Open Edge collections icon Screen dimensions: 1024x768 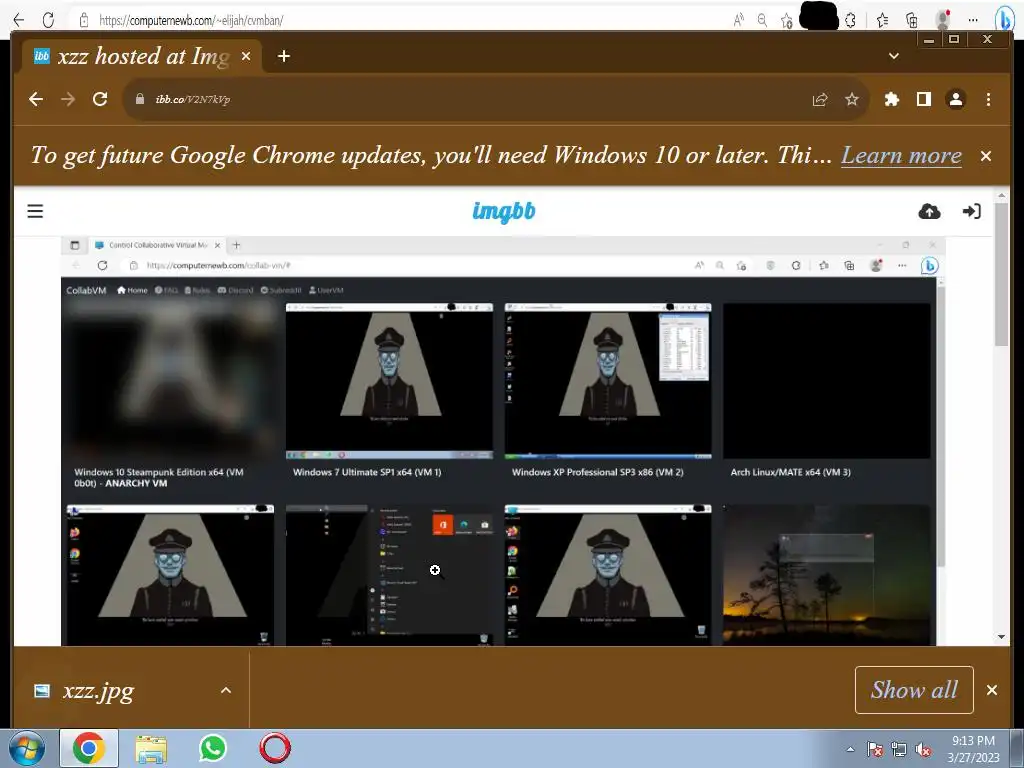click(912, 21)
